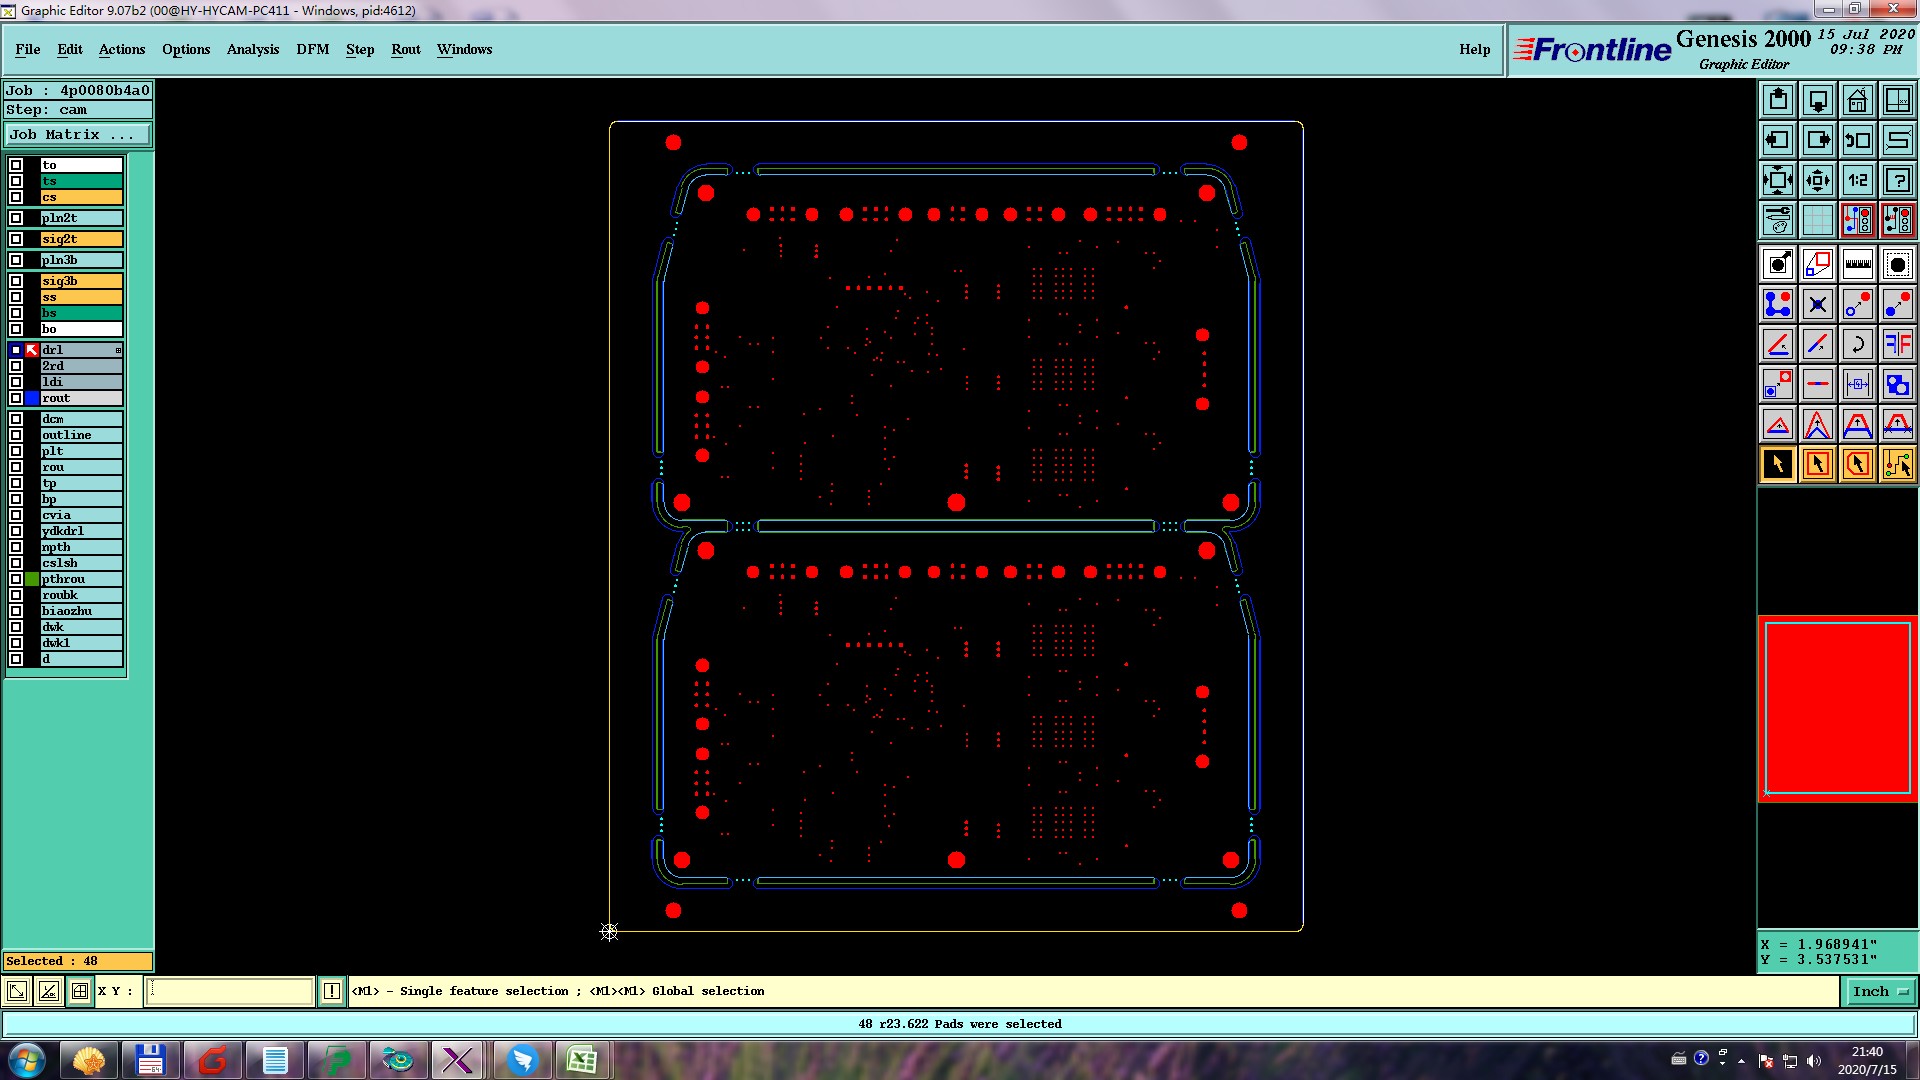
Task: Click the blue color swatch of rout layer
Action: [32, 398]
